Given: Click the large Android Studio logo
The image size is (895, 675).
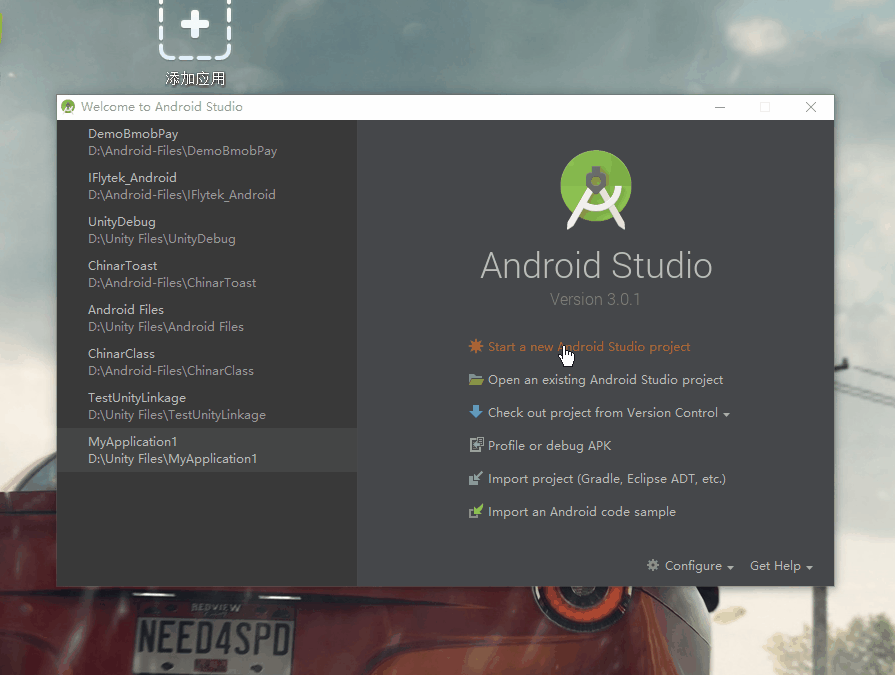Looking at the screenshot, I should [596, 190].
